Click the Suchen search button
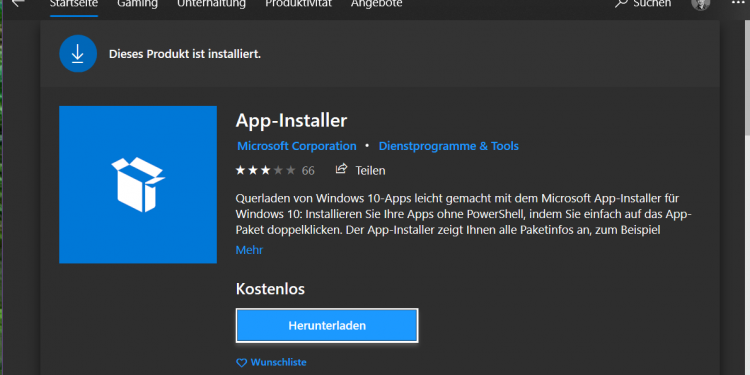The image size is (750, 375). coord(643,4)
